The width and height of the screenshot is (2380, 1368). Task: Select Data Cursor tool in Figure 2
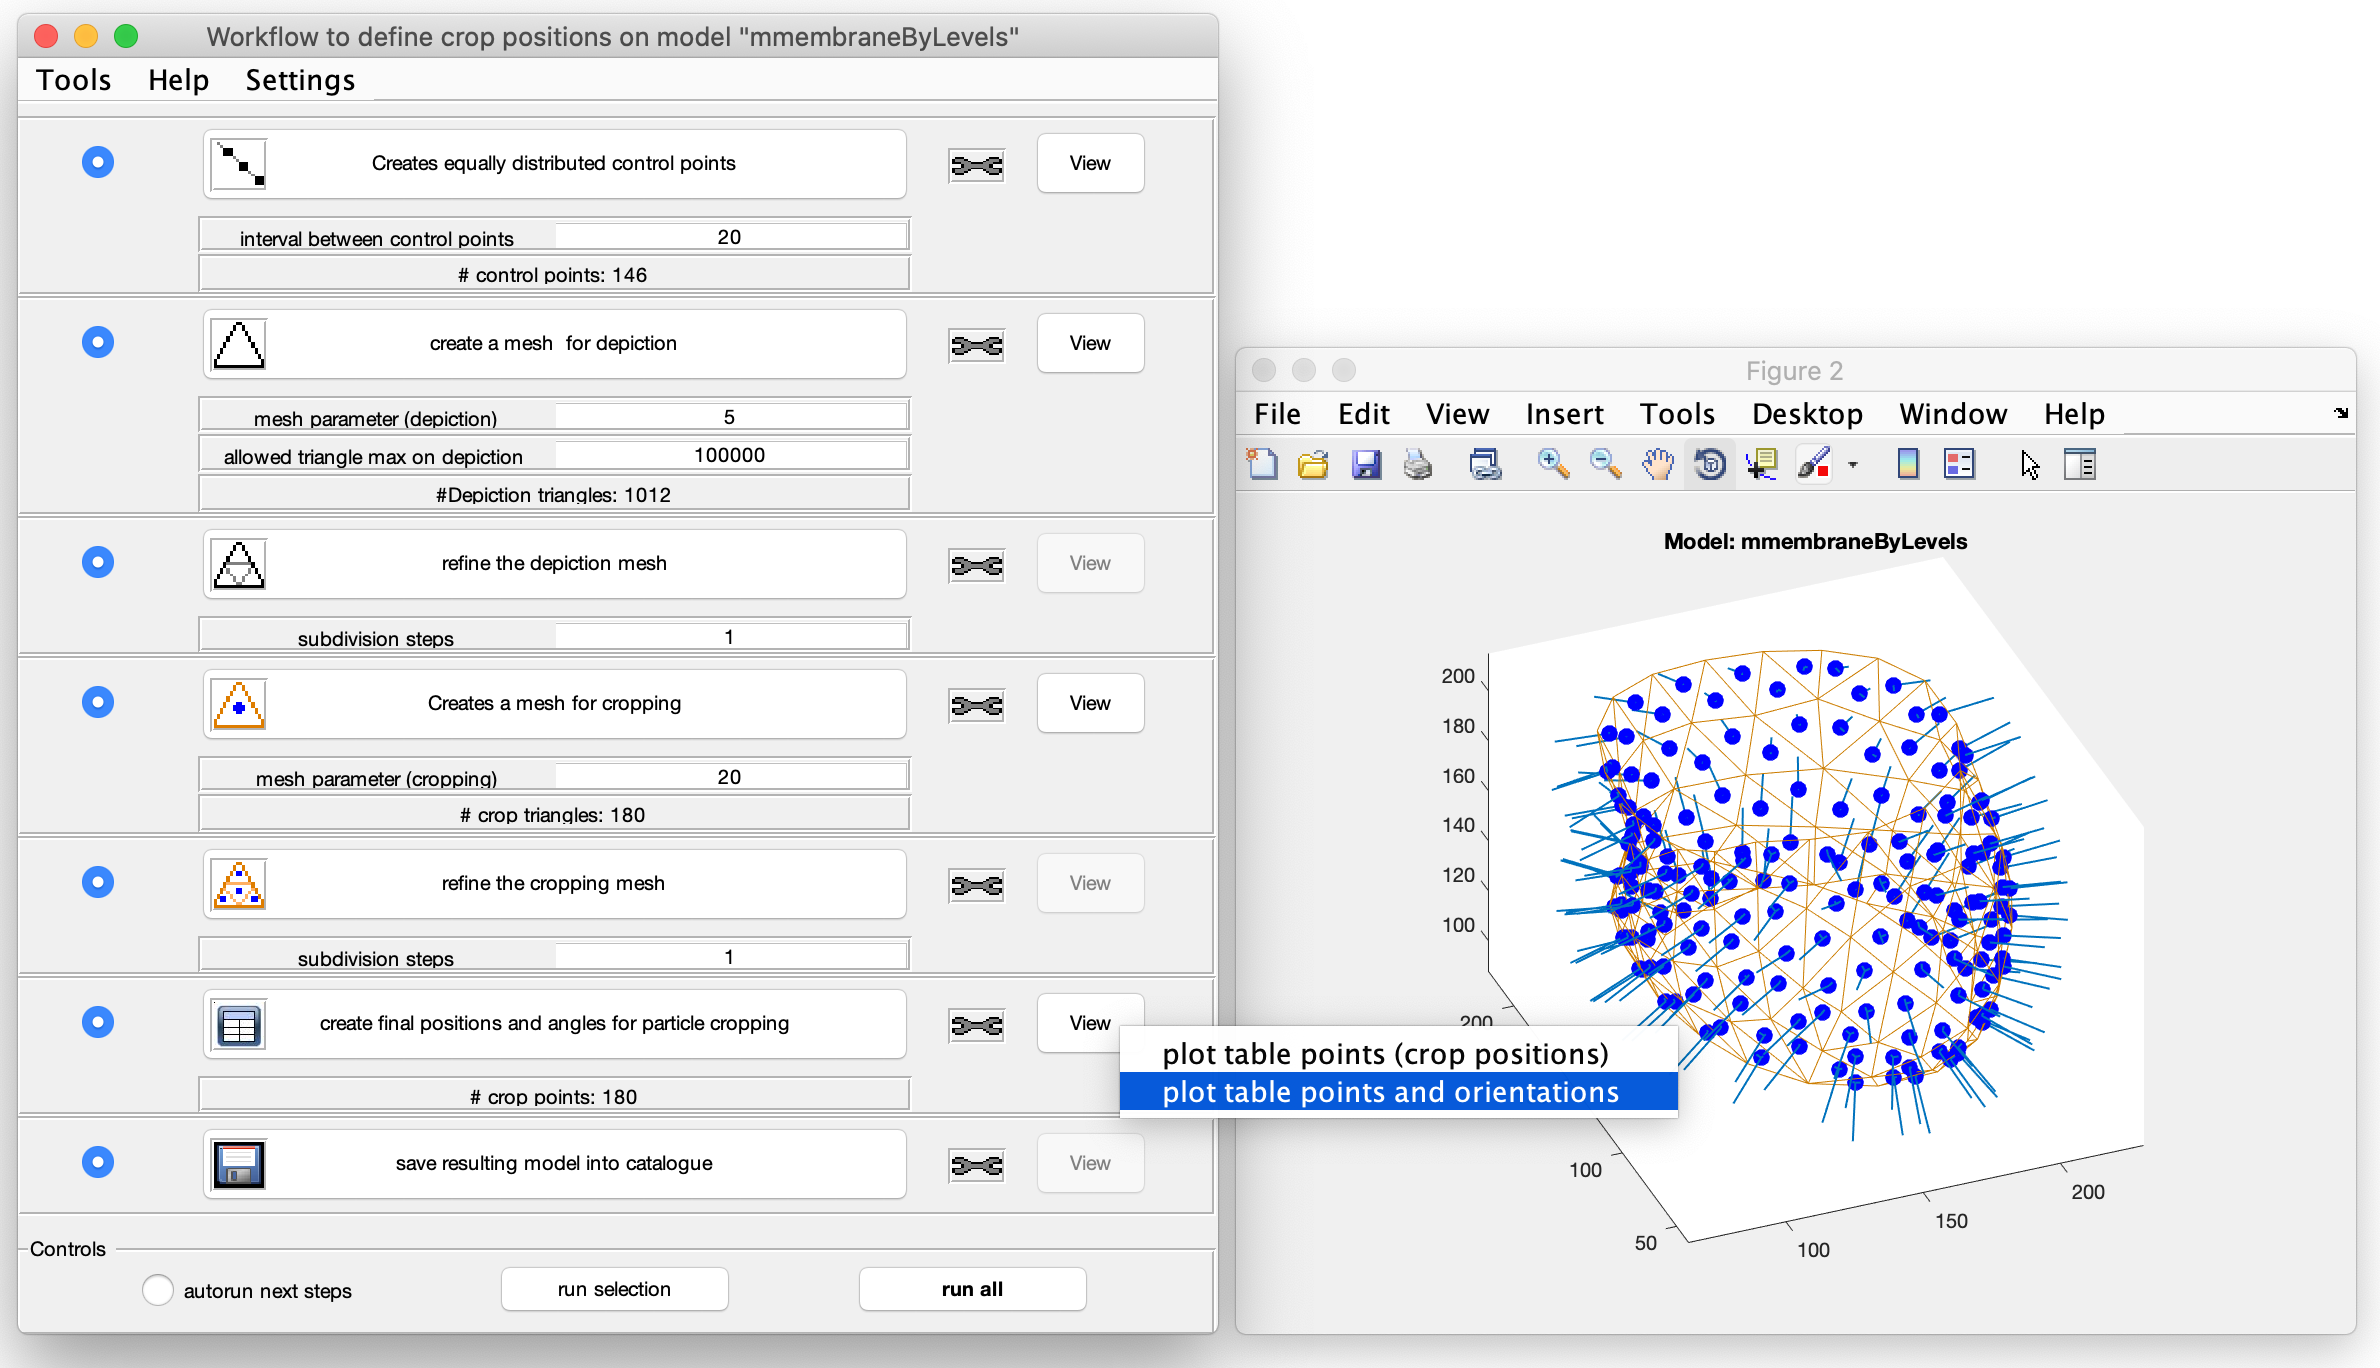click(1761, 464)
